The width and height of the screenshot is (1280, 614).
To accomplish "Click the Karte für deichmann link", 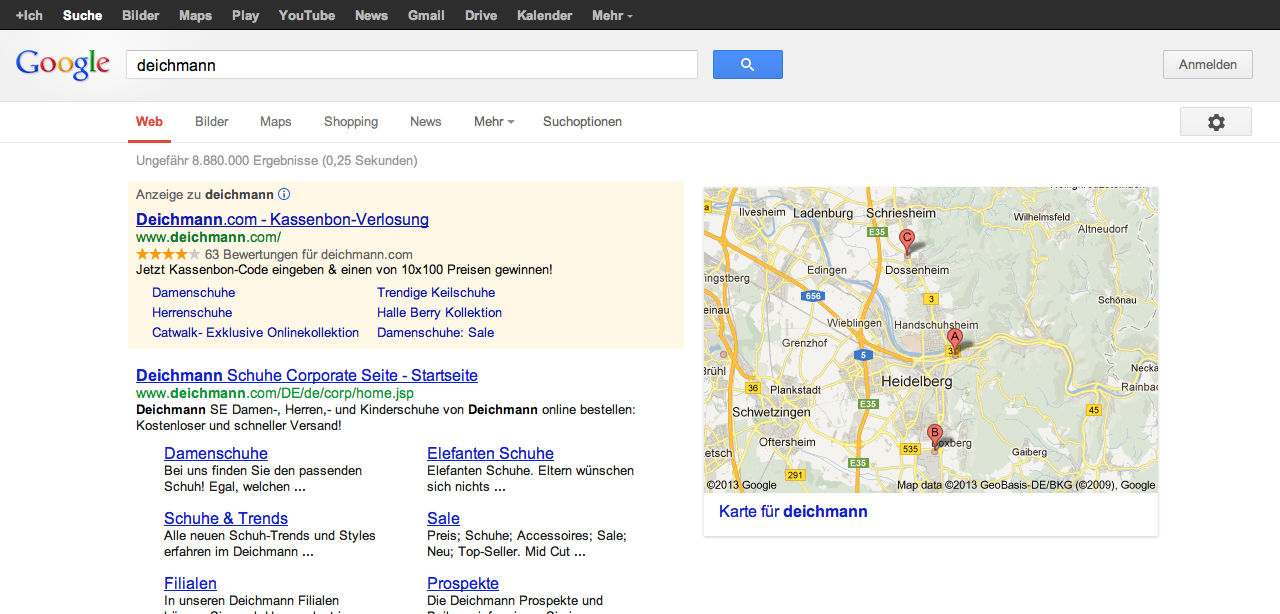I will point(793,512).
